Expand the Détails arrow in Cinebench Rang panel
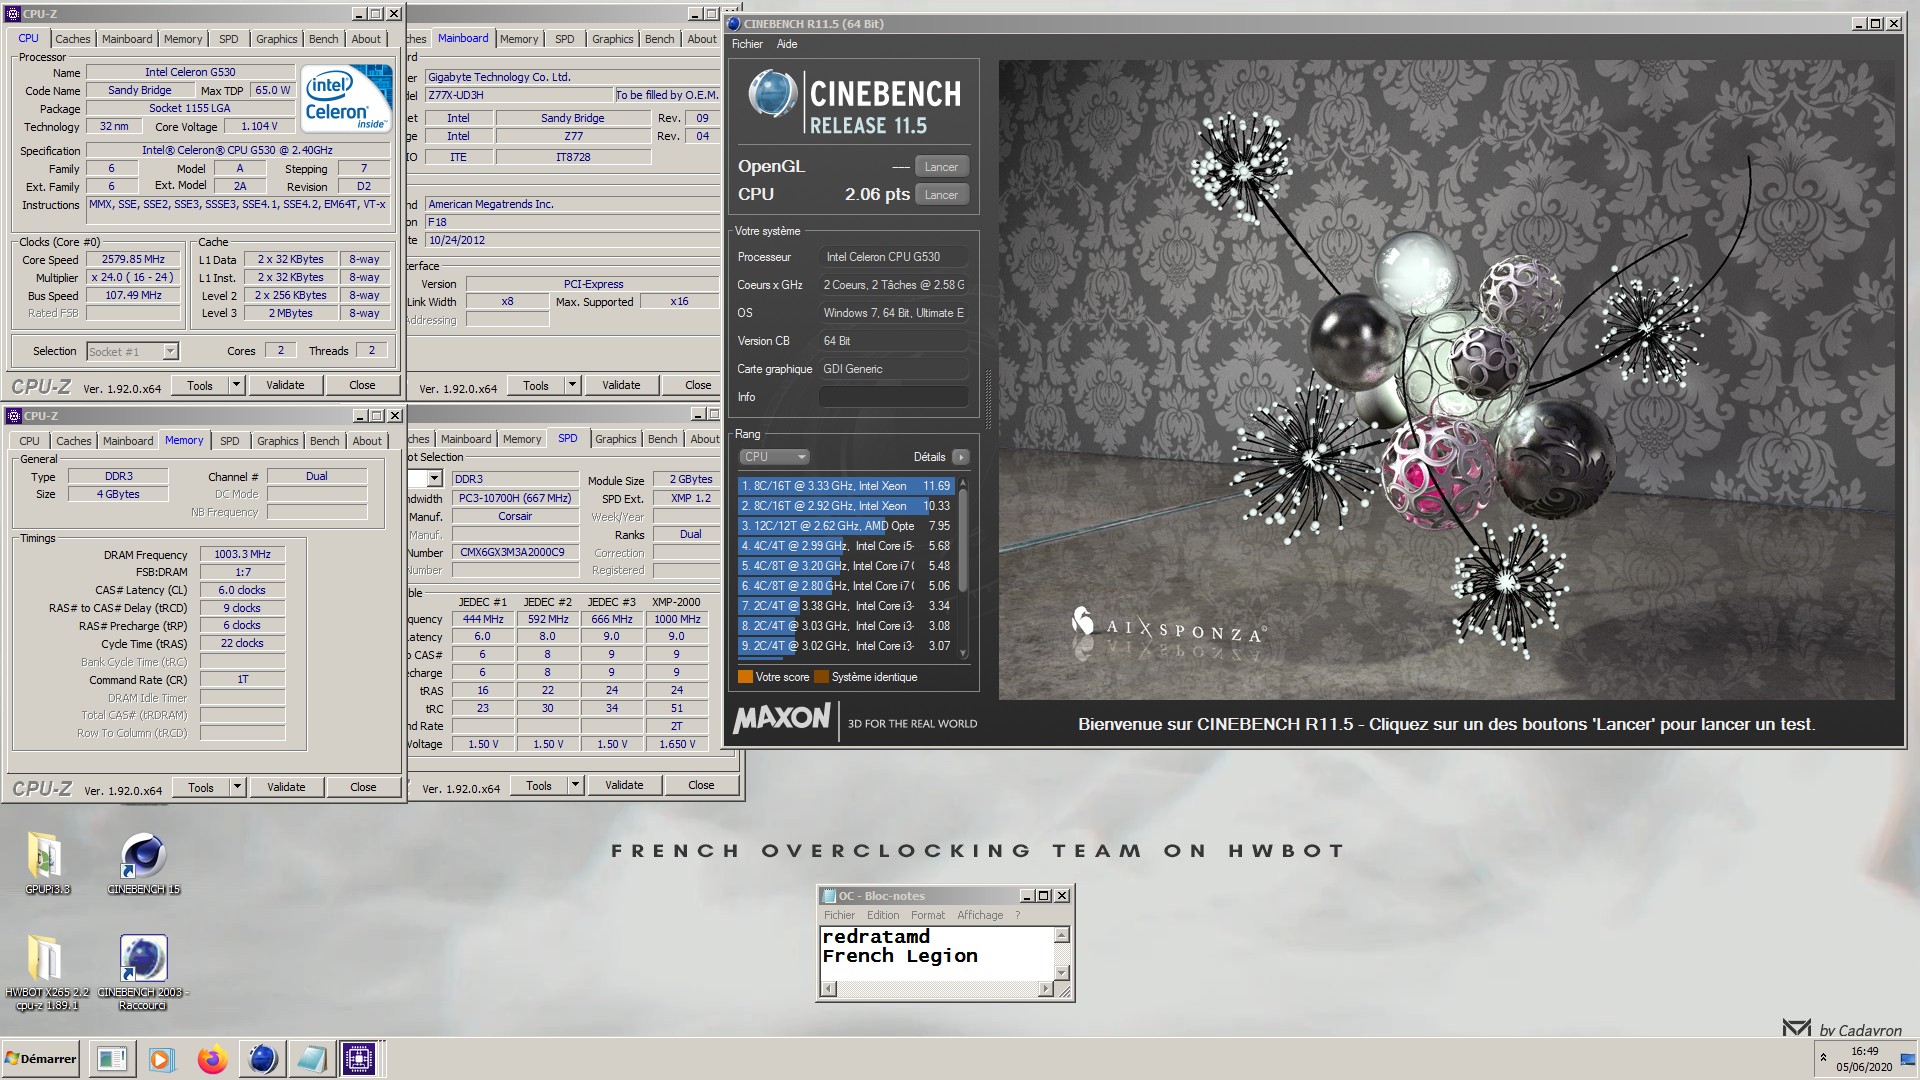The width and height of the screenshot is (1920, 1080). (x=960, y=457)
